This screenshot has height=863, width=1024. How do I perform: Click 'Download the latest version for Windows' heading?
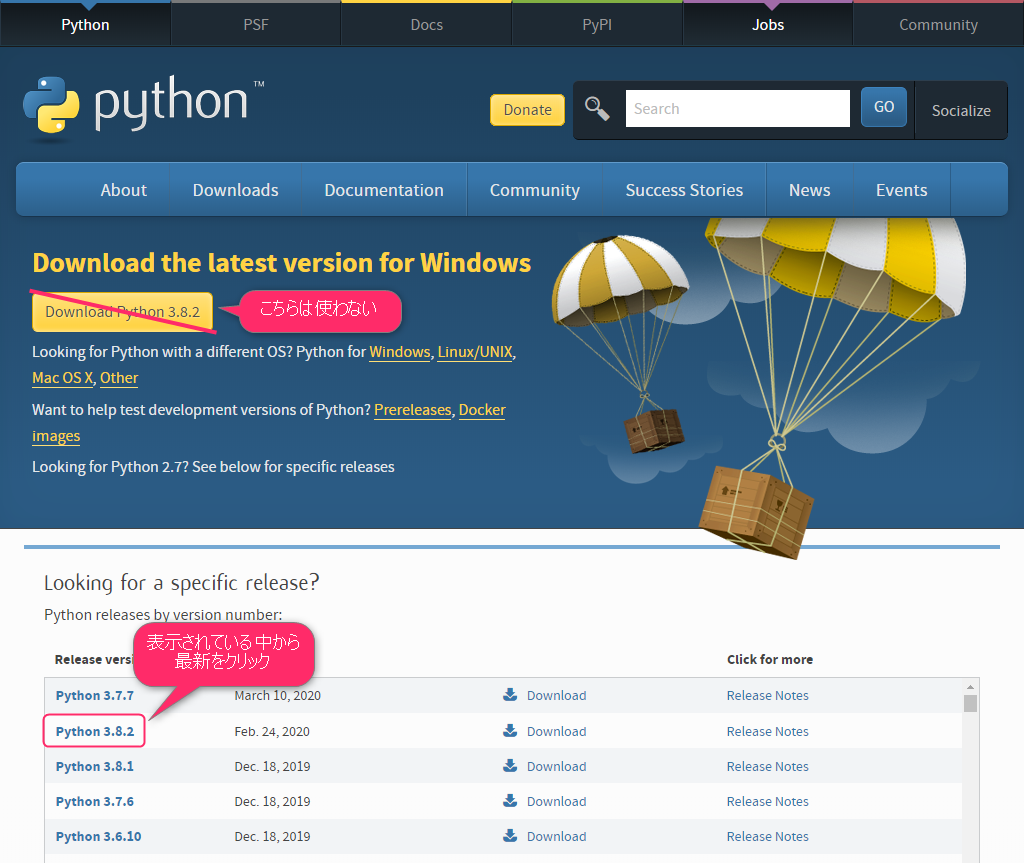tap(281, 263)
